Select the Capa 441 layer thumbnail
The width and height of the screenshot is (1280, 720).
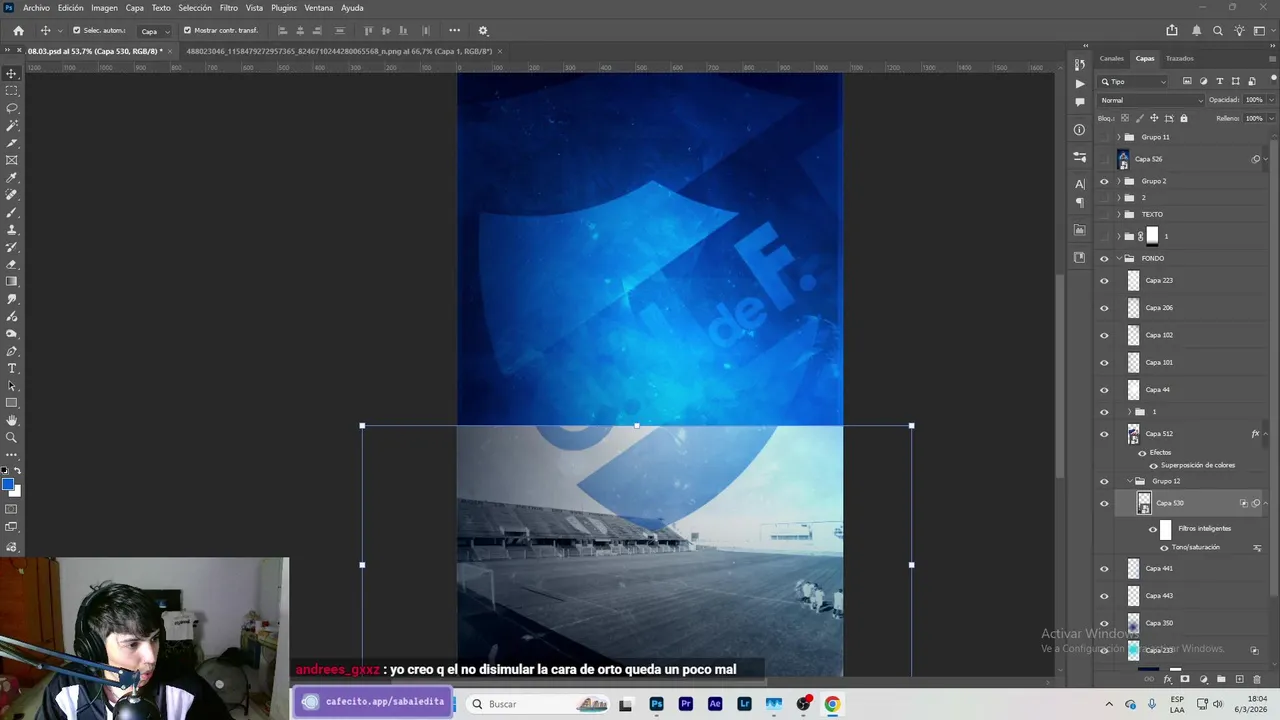(x=1133, y=568)
